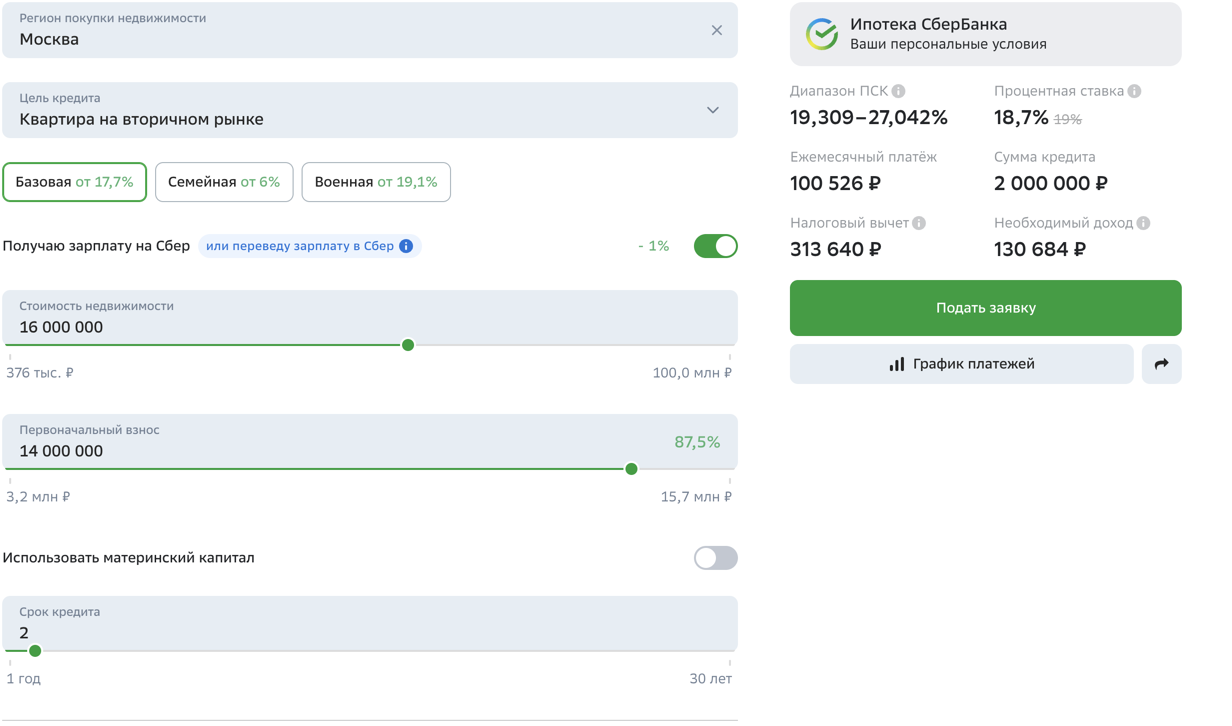Click the SberBank logo icon
Screen dimensions: 1232x726
(822, 34)
